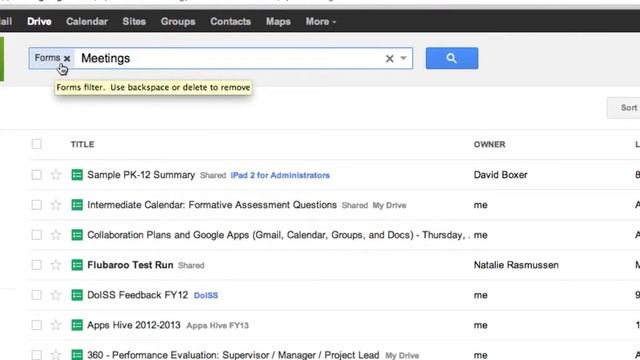Open 360 - Performance Evaluation form
640x360 pixels.
point(233,355)
